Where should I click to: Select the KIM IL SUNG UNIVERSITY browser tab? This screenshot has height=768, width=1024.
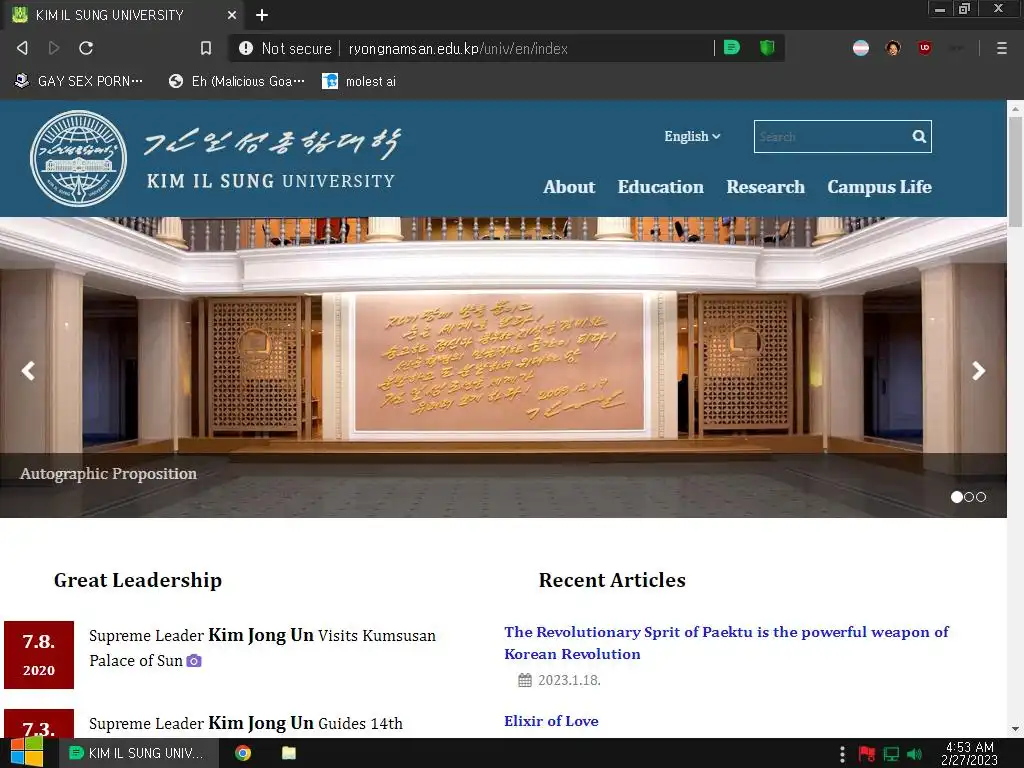(x=124, y=15)
